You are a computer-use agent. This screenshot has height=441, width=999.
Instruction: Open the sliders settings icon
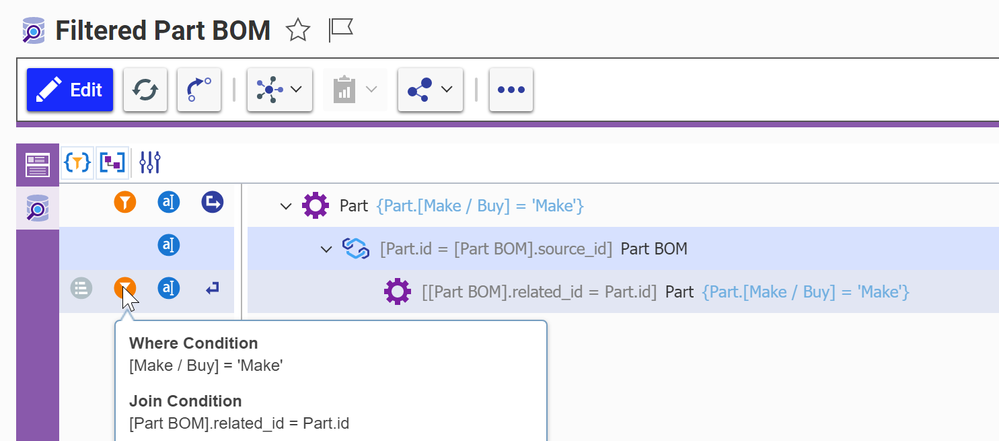(x=150, y=162)
